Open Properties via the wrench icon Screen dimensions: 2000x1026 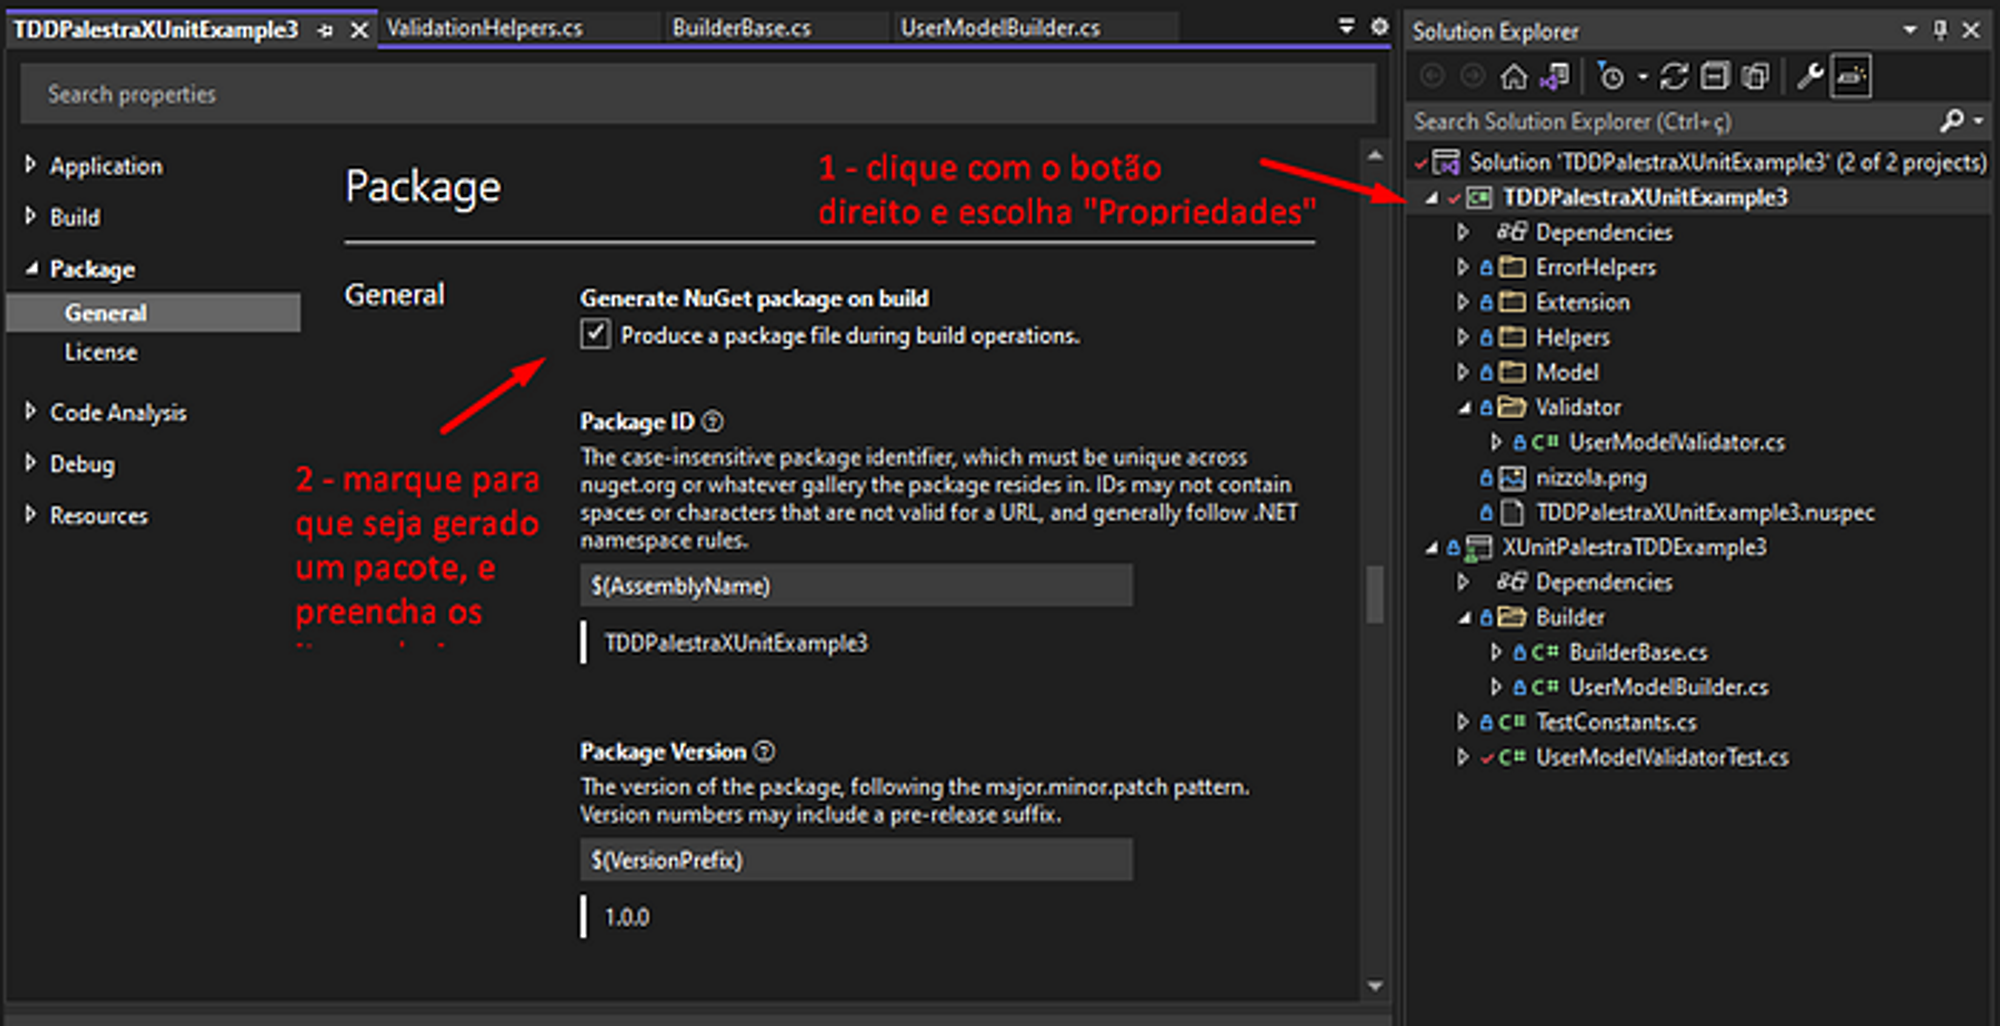click(x=1809, y=76)
